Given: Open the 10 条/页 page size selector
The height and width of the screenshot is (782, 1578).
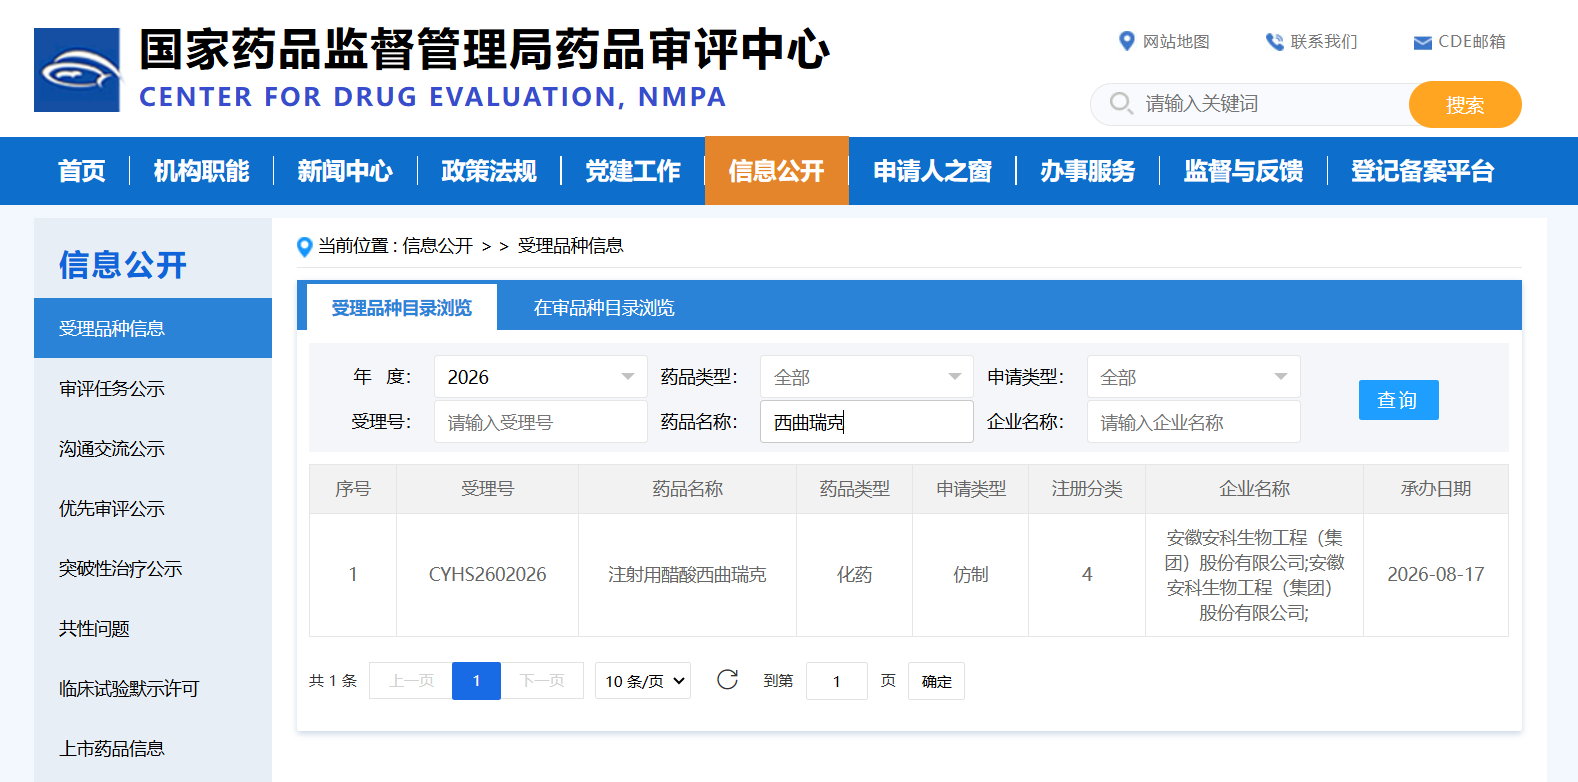Looking at the screenshot, I should coord(643,681).
